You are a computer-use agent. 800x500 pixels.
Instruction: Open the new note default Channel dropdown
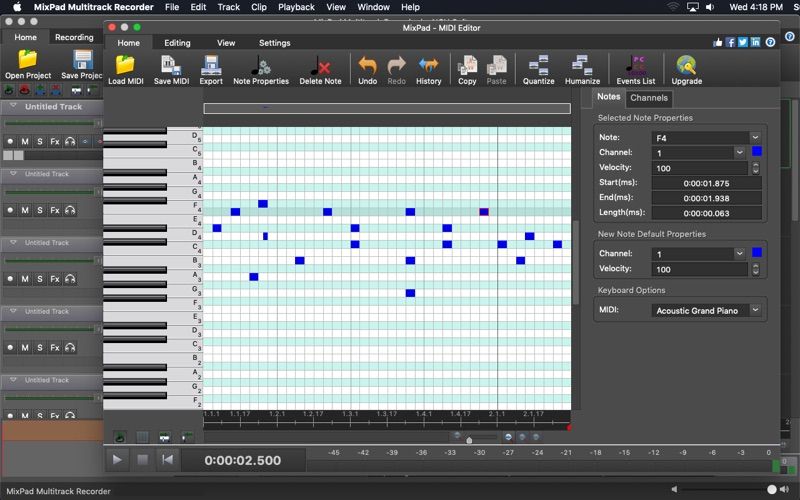point(740,254)
